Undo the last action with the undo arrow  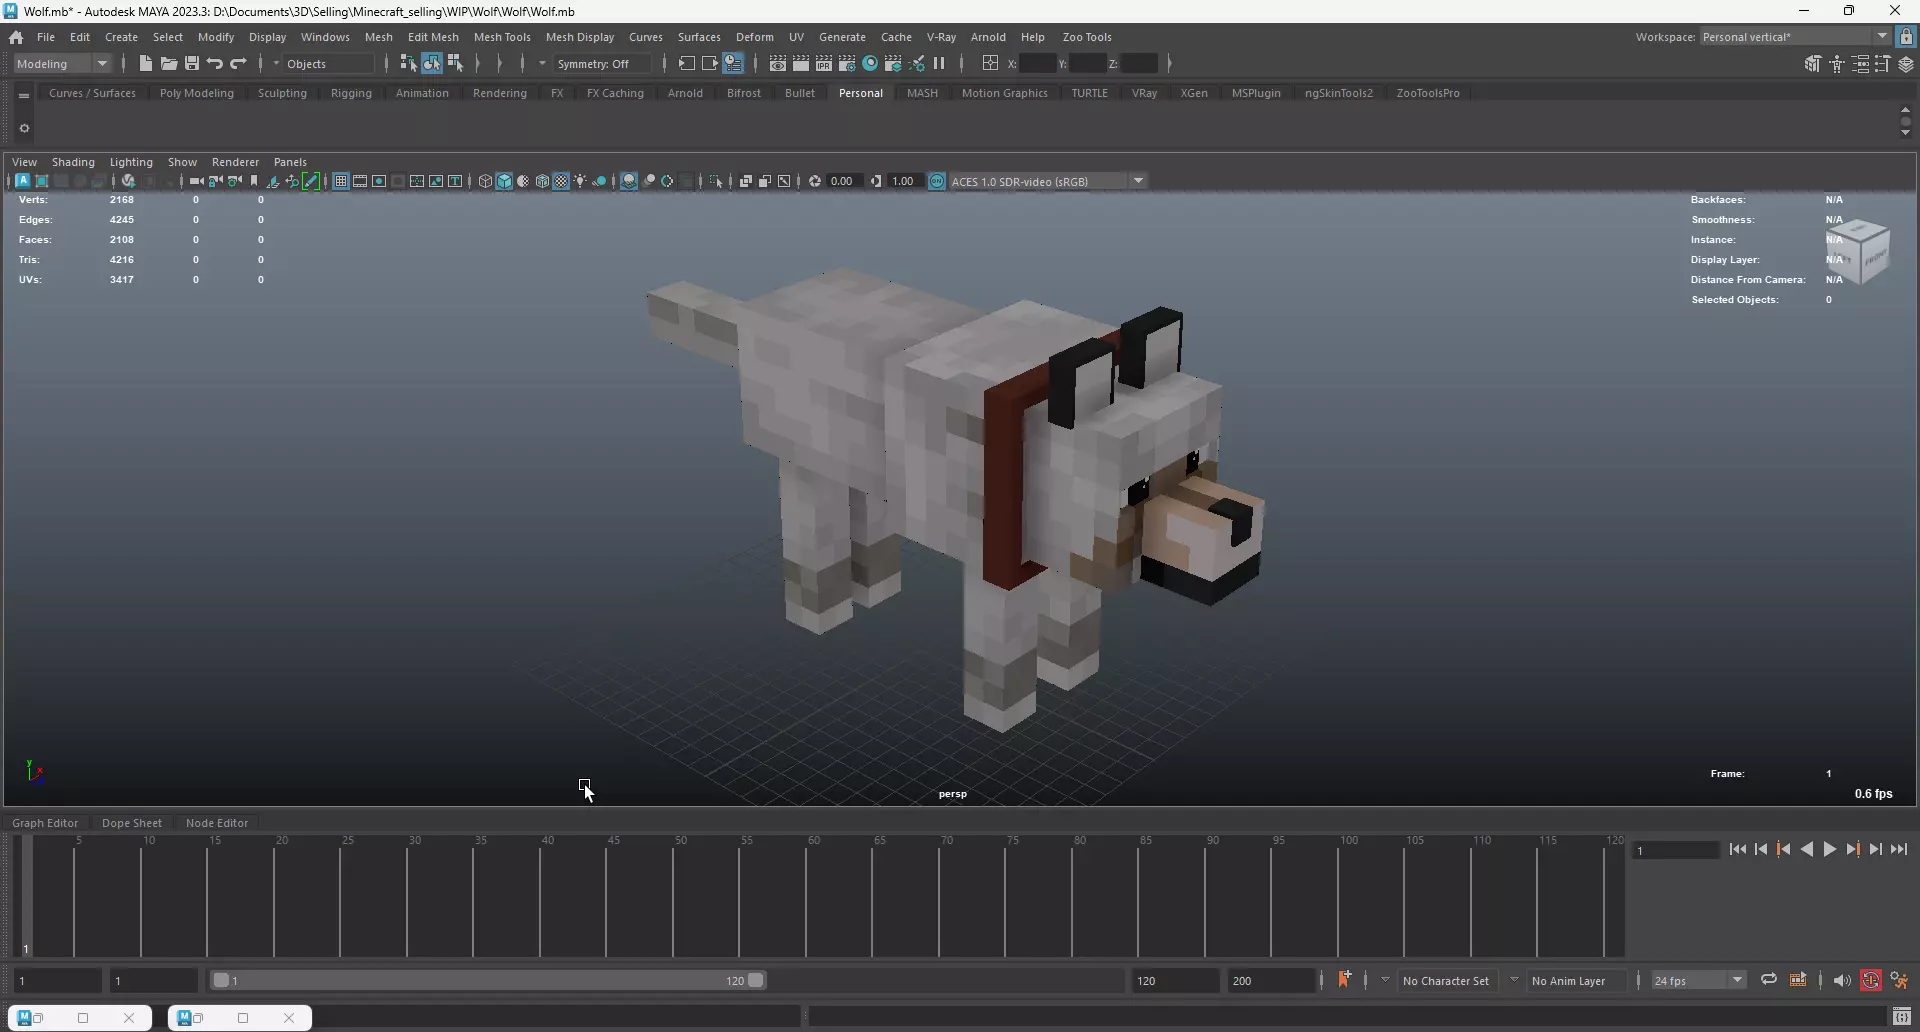point(215,63)
